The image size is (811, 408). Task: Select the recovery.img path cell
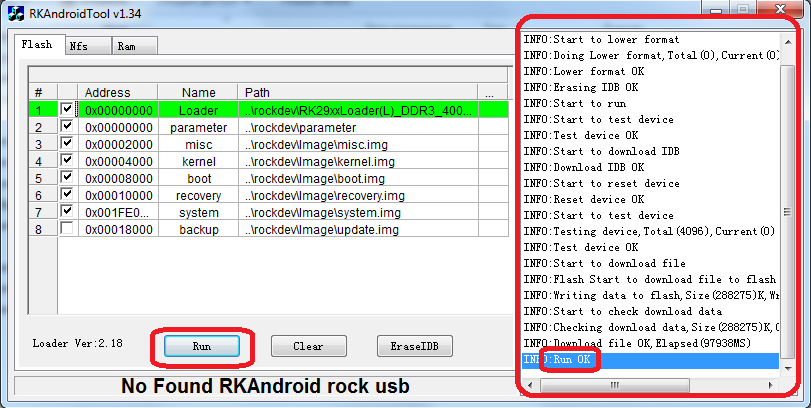coord(358,195)
